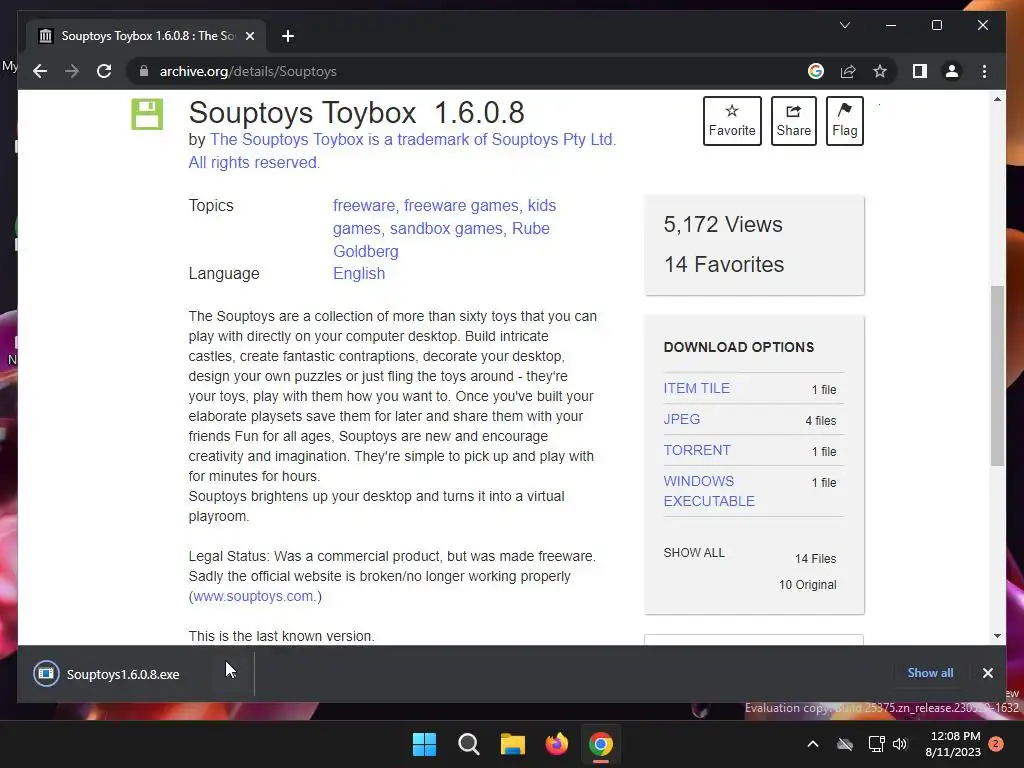Open the JPEG download option
This screenshot has height=768, width=1024.
coord(681,419)
